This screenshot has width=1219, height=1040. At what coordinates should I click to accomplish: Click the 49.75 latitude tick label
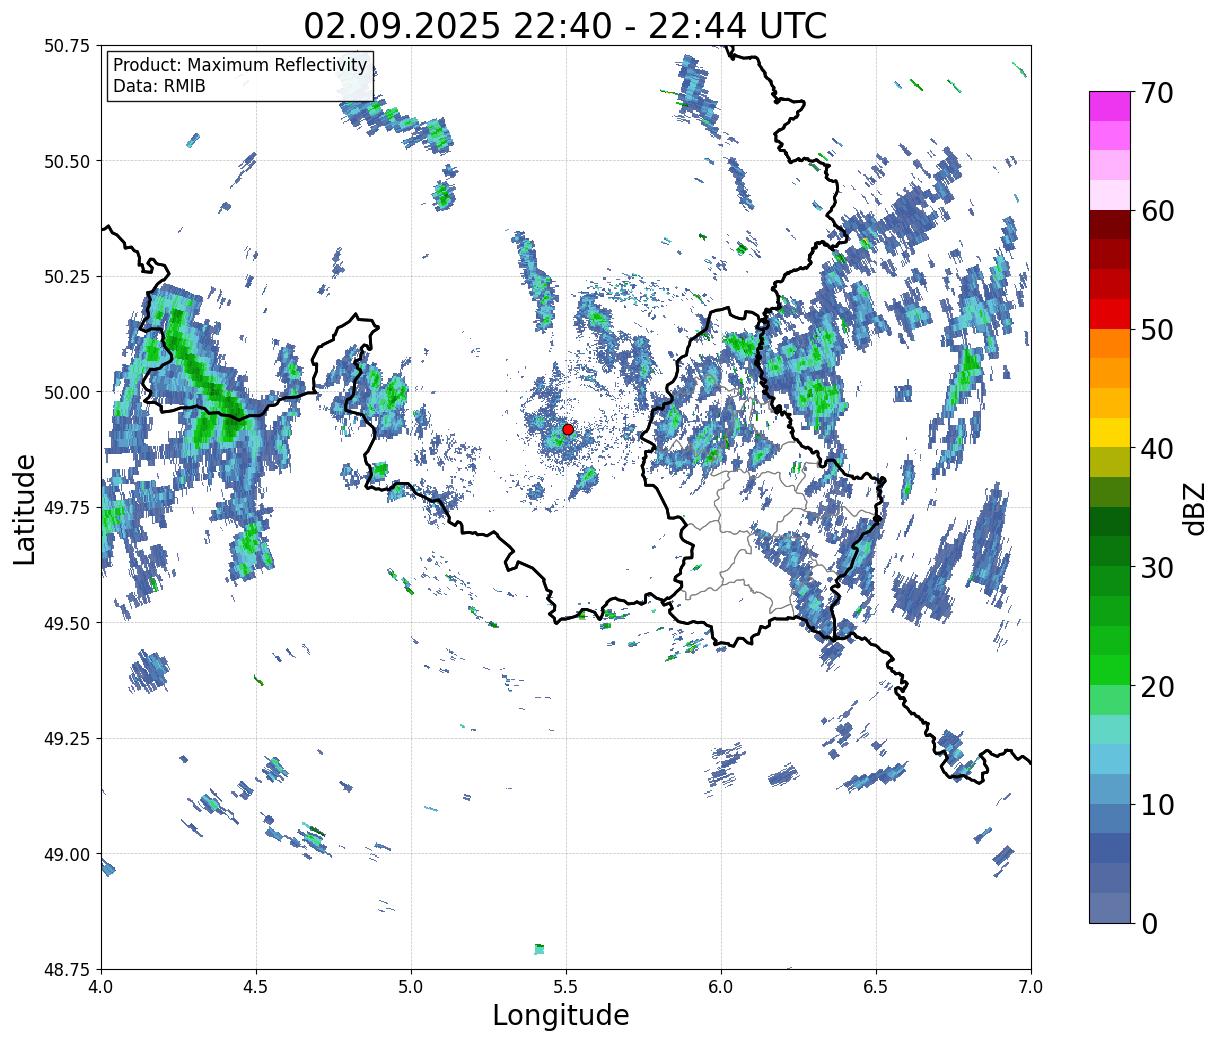[67, 508]
